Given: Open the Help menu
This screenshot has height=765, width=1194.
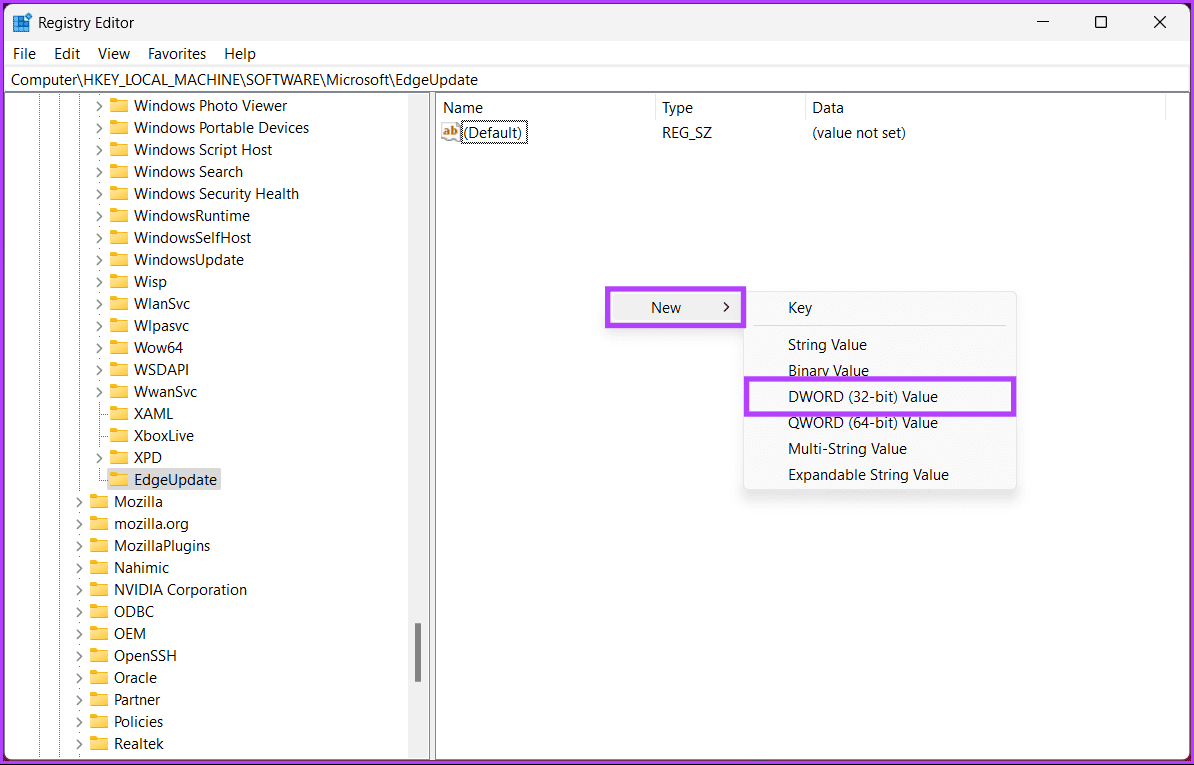Looking at the screenshot, I should pos(240,54).
